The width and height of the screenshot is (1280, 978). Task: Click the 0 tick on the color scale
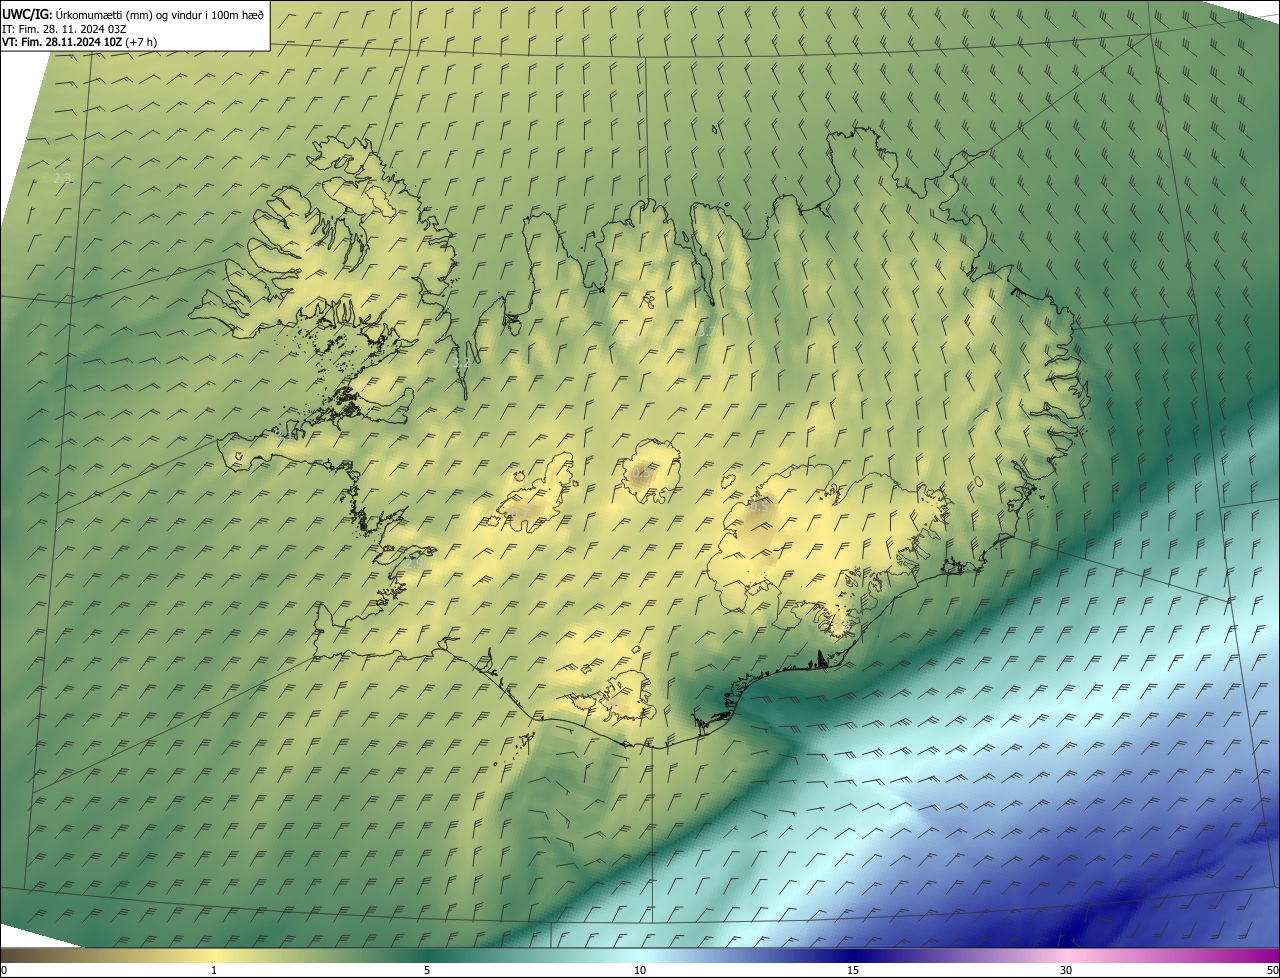click(4, 971)
